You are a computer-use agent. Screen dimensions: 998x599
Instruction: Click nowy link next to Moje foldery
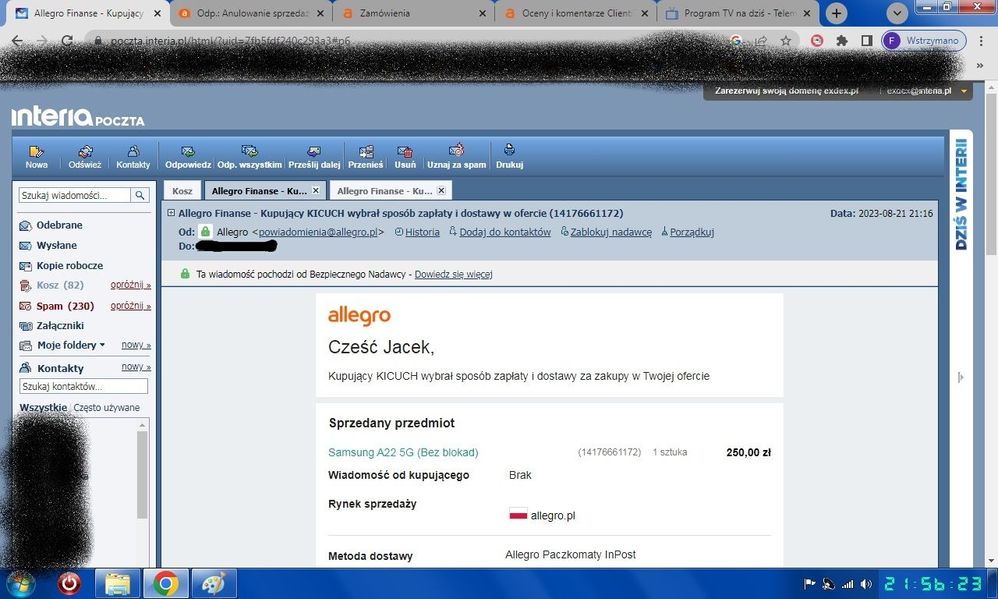pyautogui.click(x=136, y=345)
